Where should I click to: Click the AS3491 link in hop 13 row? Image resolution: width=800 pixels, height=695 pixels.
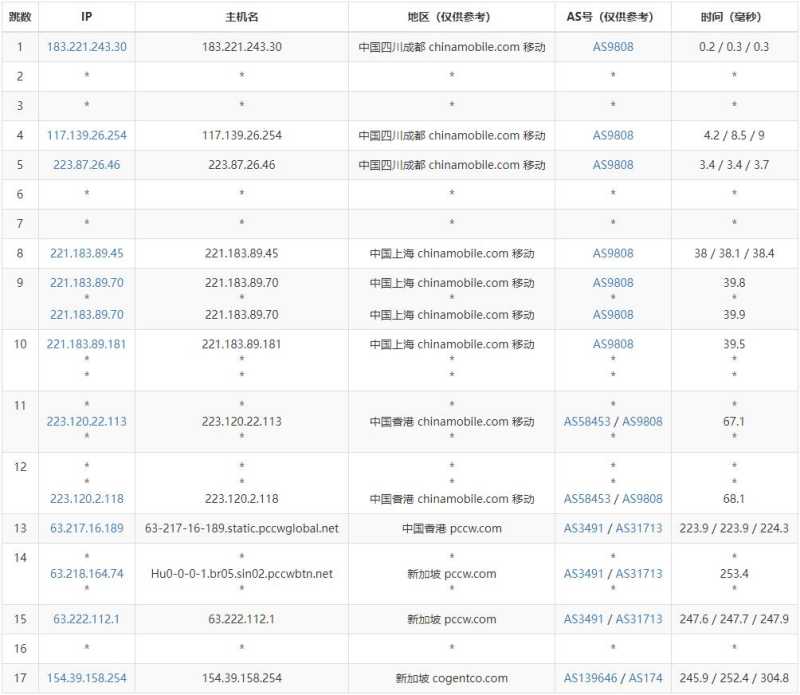coord(584,528)
